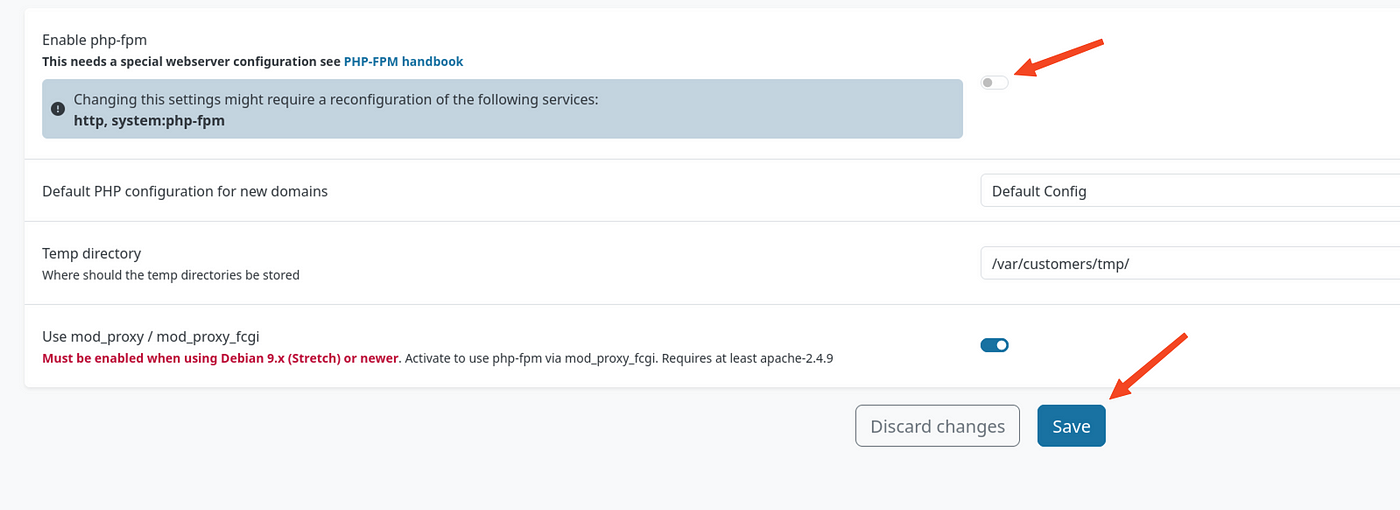Viewport: 1400px width, 510px height.
Task: Click the 'Temp directory' setting label
Action: [91, 253]
